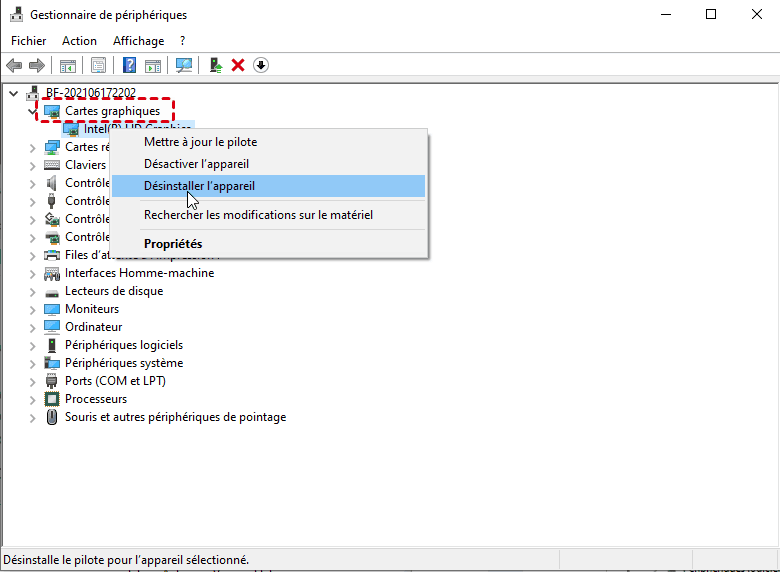Click the Forward arrow toolbar icon

click(x=37, y=65)
